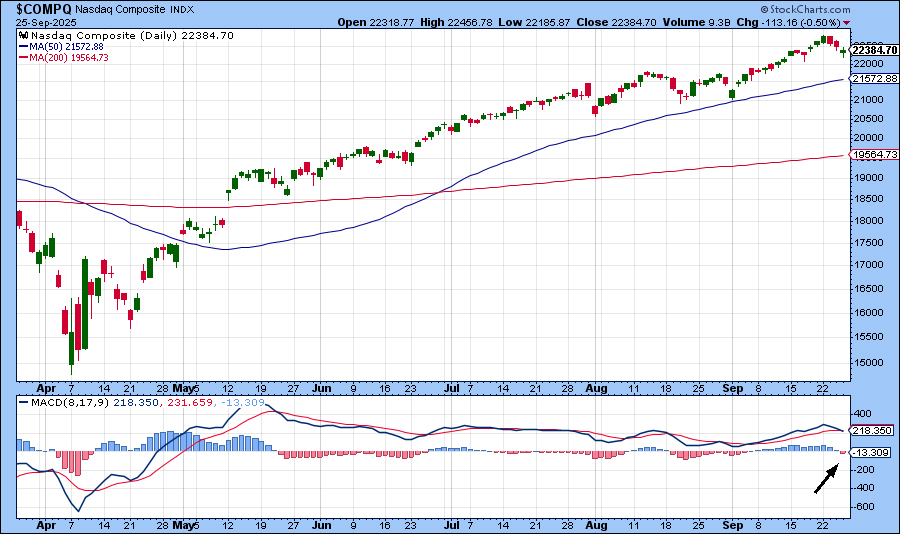The height and width of the screenshot is (534, 900).
Task: Click the MACD(8,17,9) indicator label
Action: click(61, 403)
